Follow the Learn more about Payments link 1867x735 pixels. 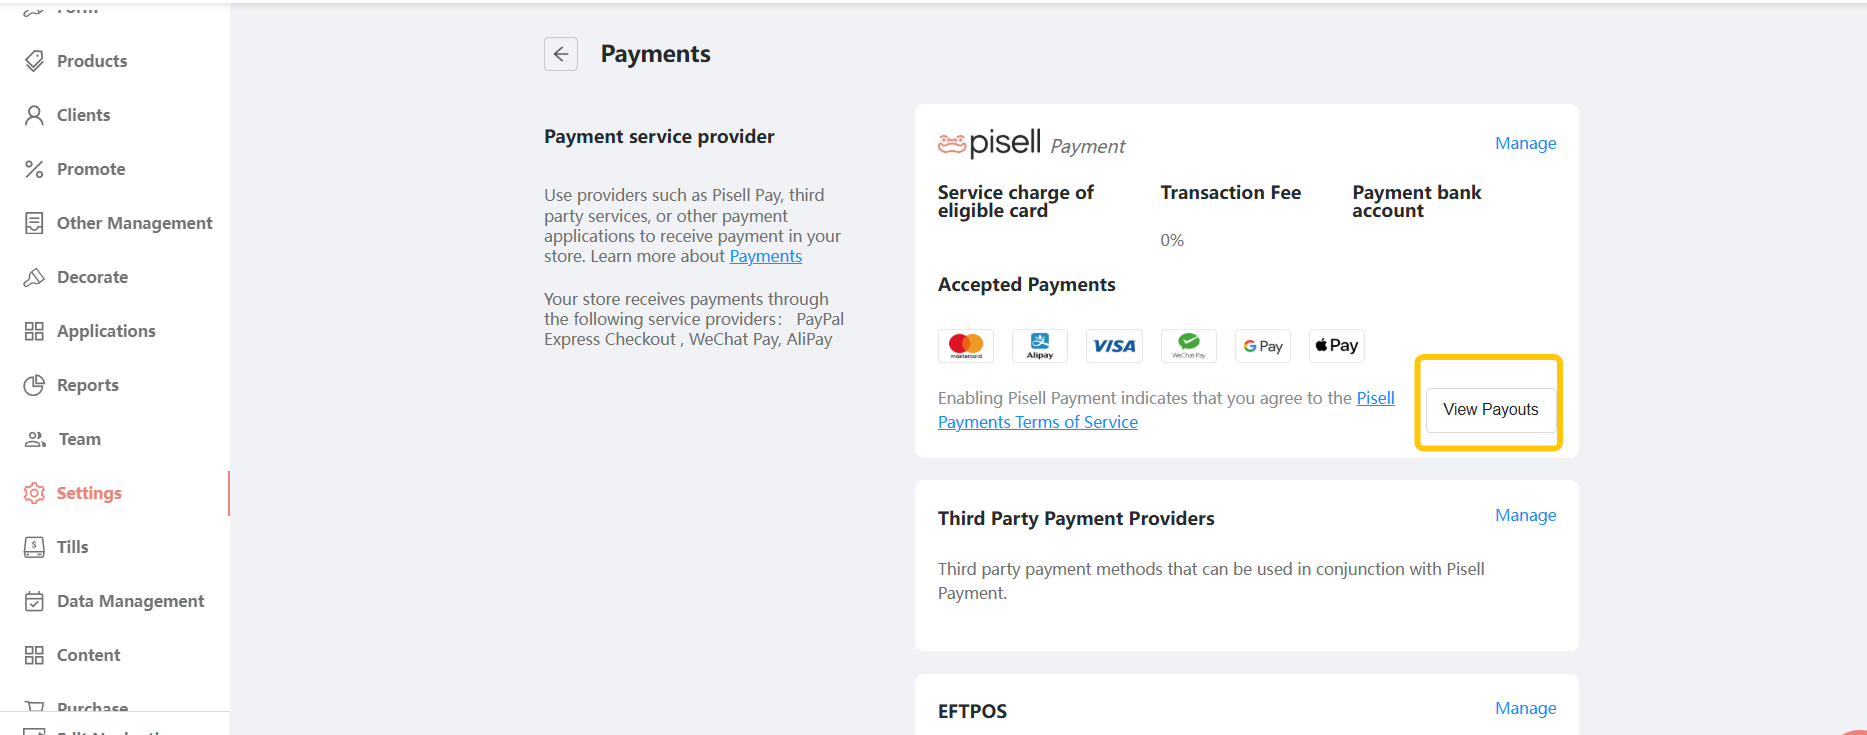coord(765,256)
